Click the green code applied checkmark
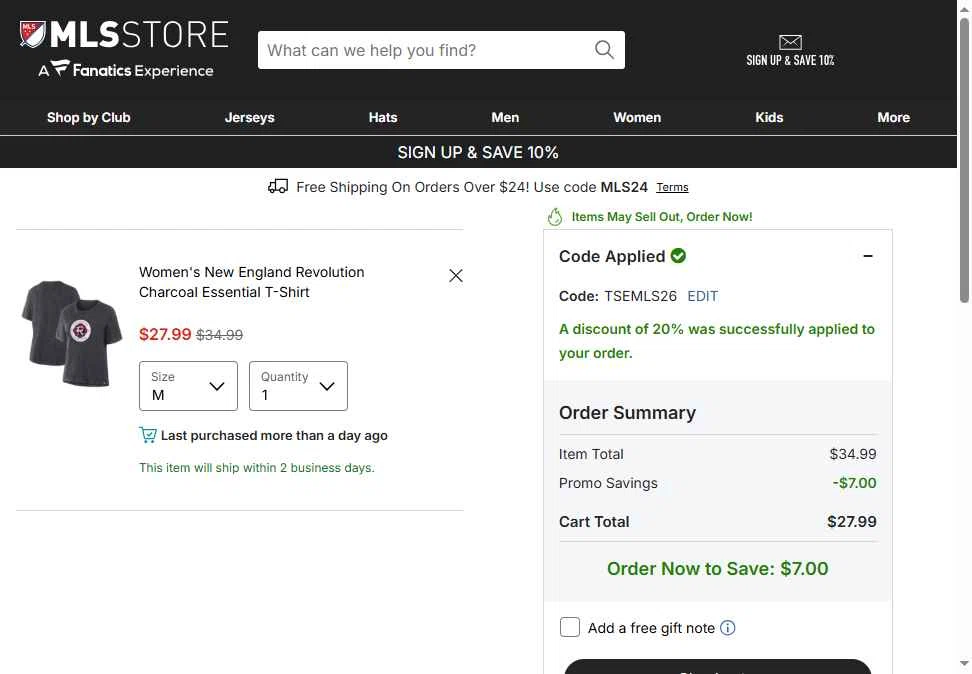Viewport: 972px width, 674px height. click(x=678, y=255)
